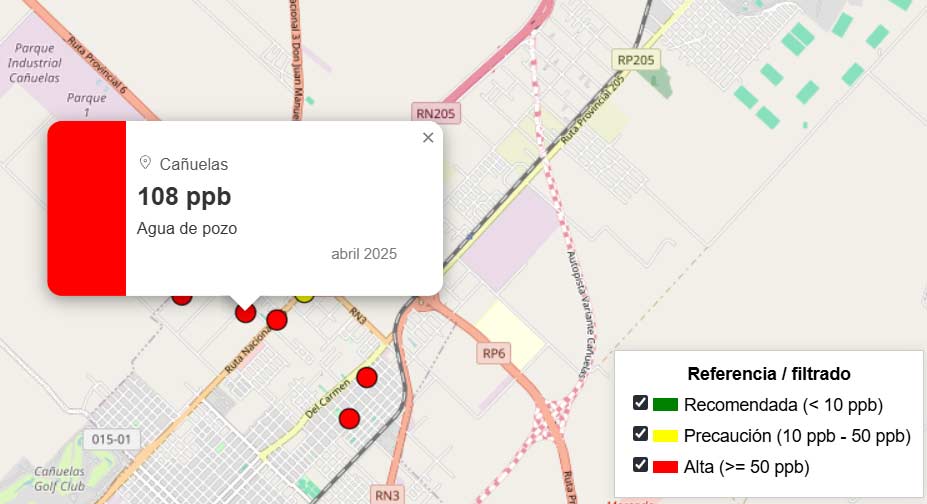Select the red marker just right of the popup tip
The width and height of the screenshot is (927, 504).
[277, 320]
